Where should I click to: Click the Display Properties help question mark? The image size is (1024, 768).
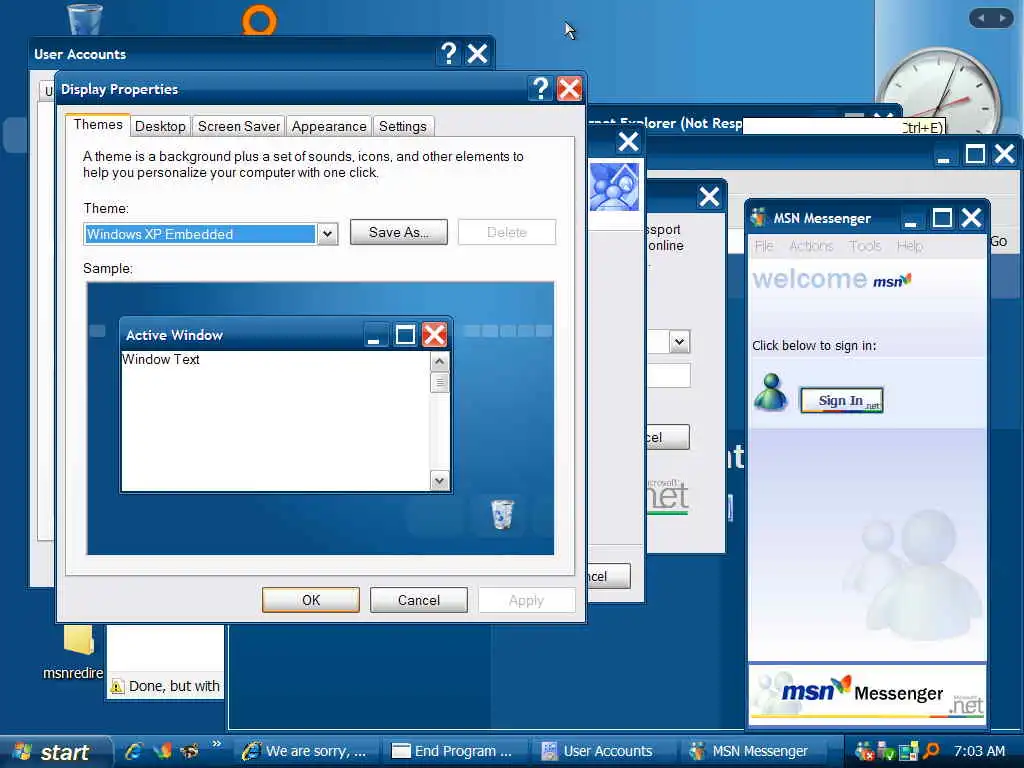(540, 88)
